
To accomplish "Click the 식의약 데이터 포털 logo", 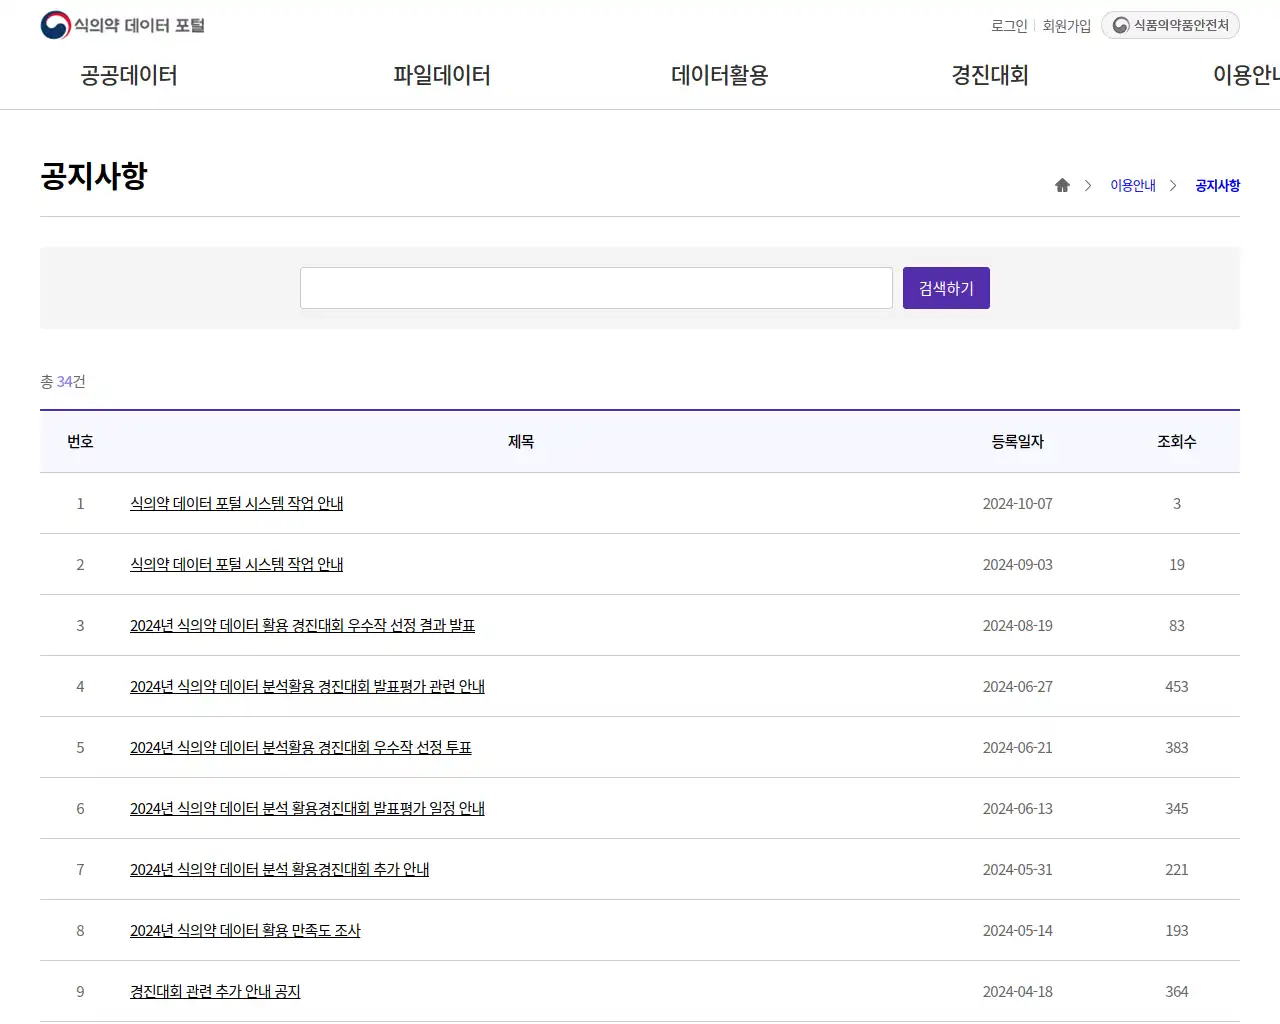I will point(122,25).
